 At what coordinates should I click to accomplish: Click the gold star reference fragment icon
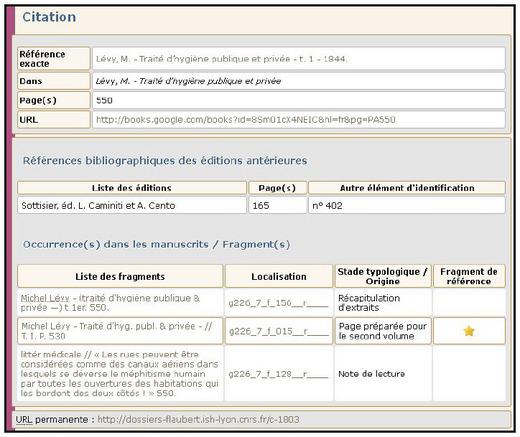[x=469, y=331]
